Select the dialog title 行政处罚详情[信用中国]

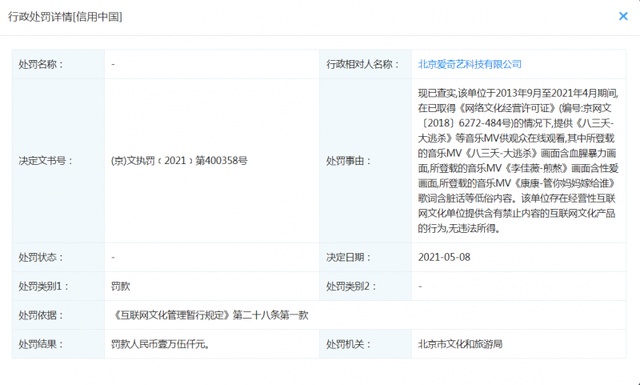click(x=65, y=17)
